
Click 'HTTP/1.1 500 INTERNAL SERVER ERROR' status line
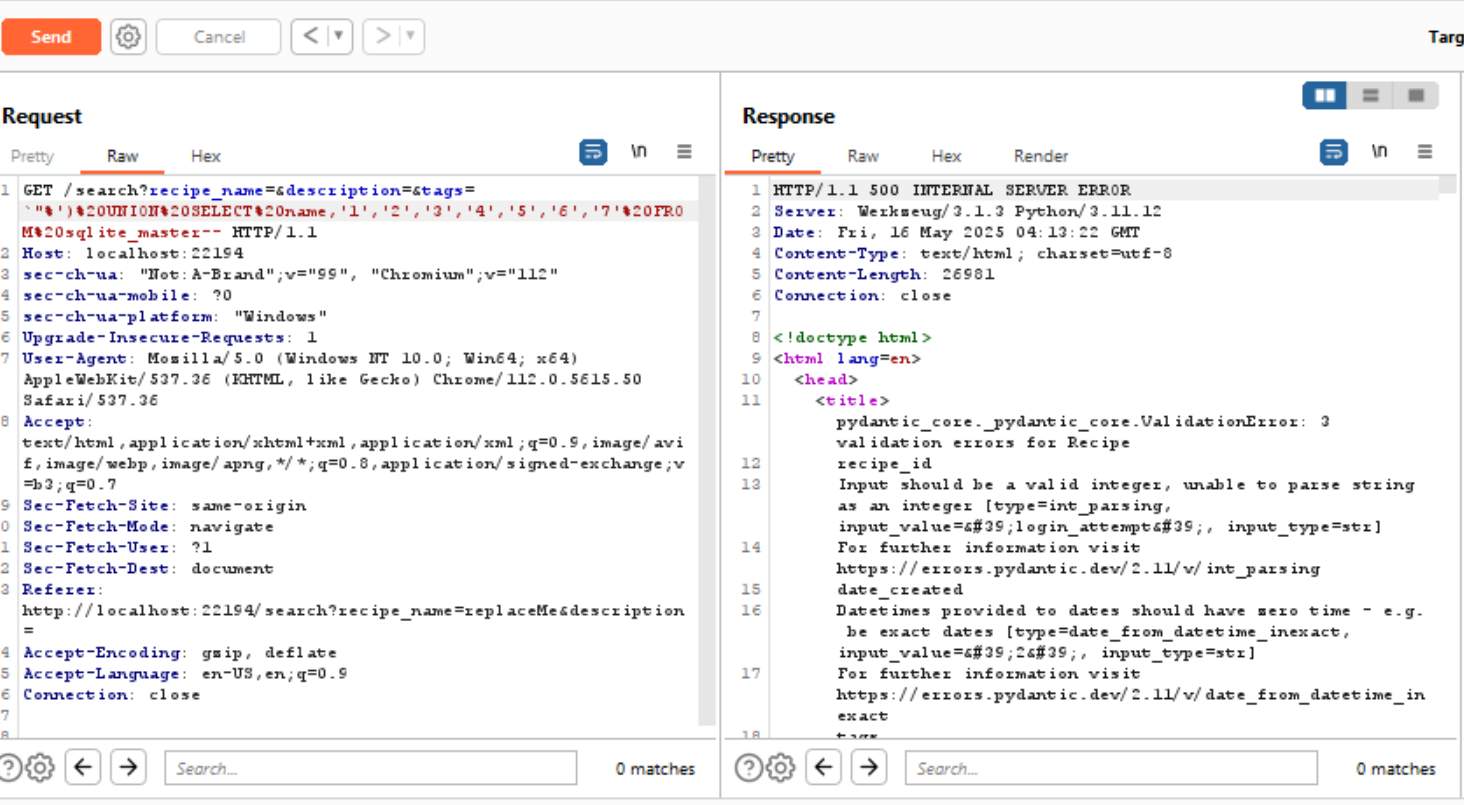952,190
